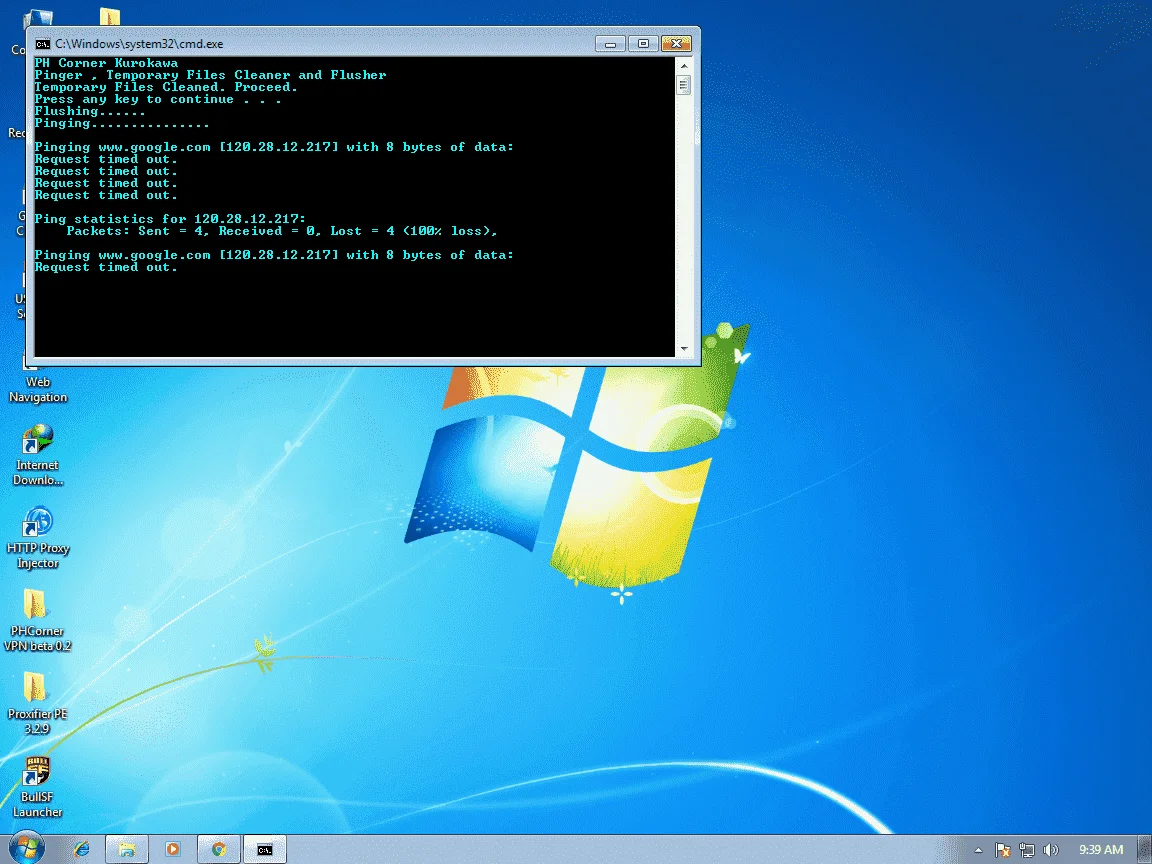Open Windows Media Player from the taskbar
Viewport: 1152px width, 864px height.
pyautogui.click(x=173, y=849)
